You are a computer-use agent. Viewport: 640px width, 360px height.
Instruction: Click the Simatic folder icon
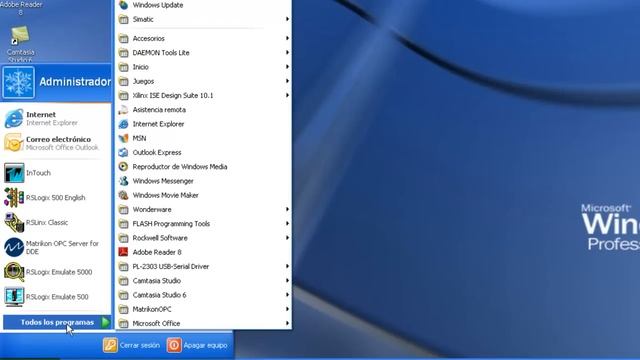pyautogui.click(x=123, y=19)
